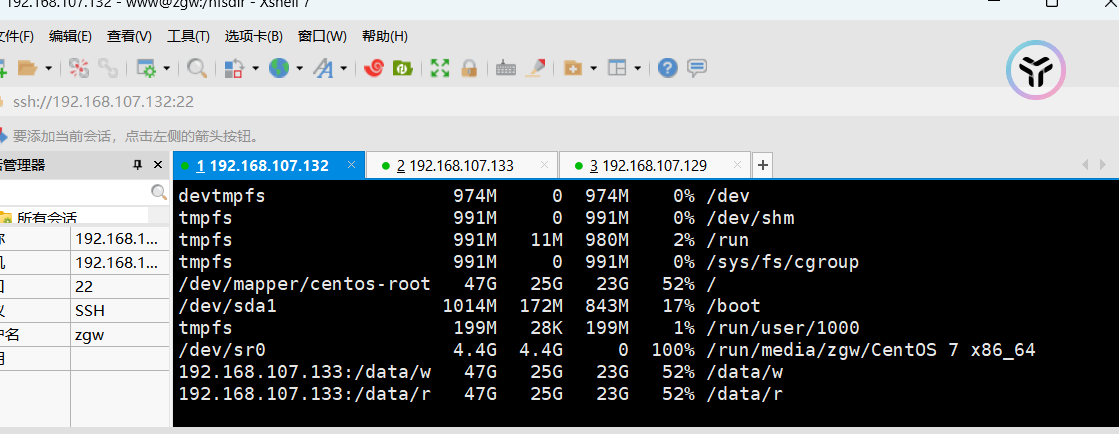This screenshot has width=1119, height=434.
Task: Click the round colorful Y assistant icon
Action: click(x=1036, y=70)
